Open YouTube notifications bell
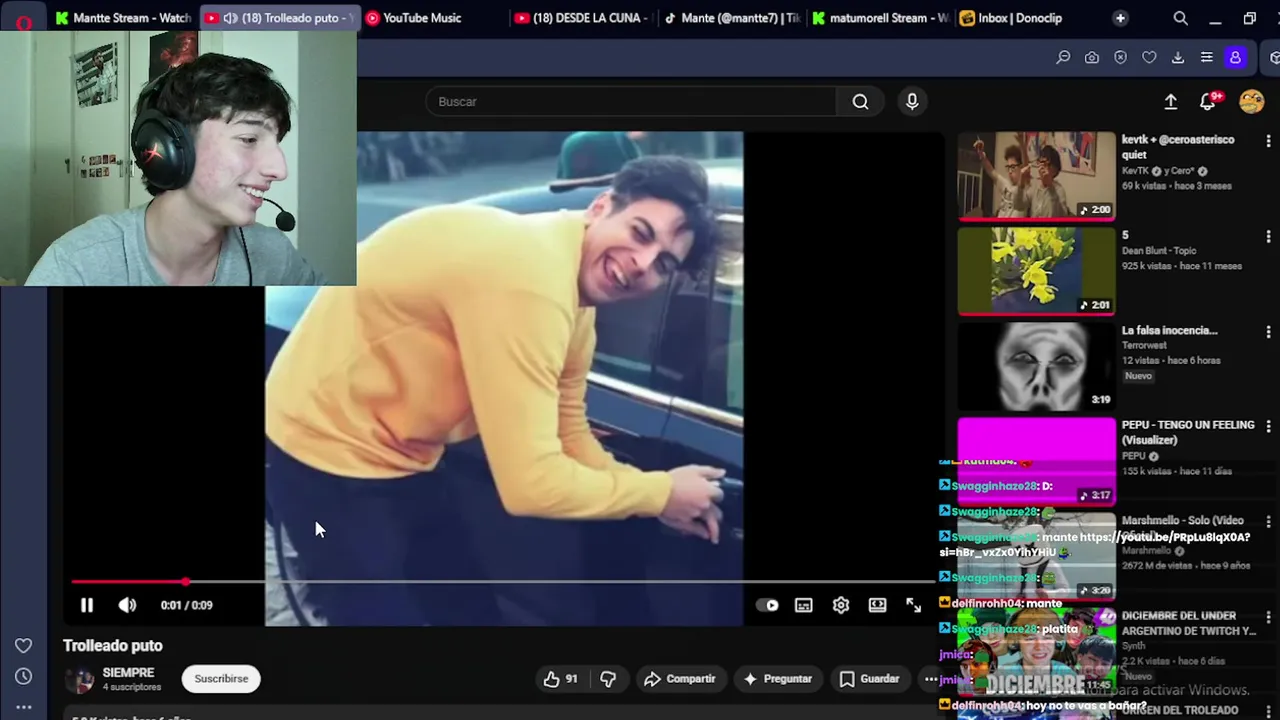This screenshot has width=1280, height=720. tap(1209, 102)
